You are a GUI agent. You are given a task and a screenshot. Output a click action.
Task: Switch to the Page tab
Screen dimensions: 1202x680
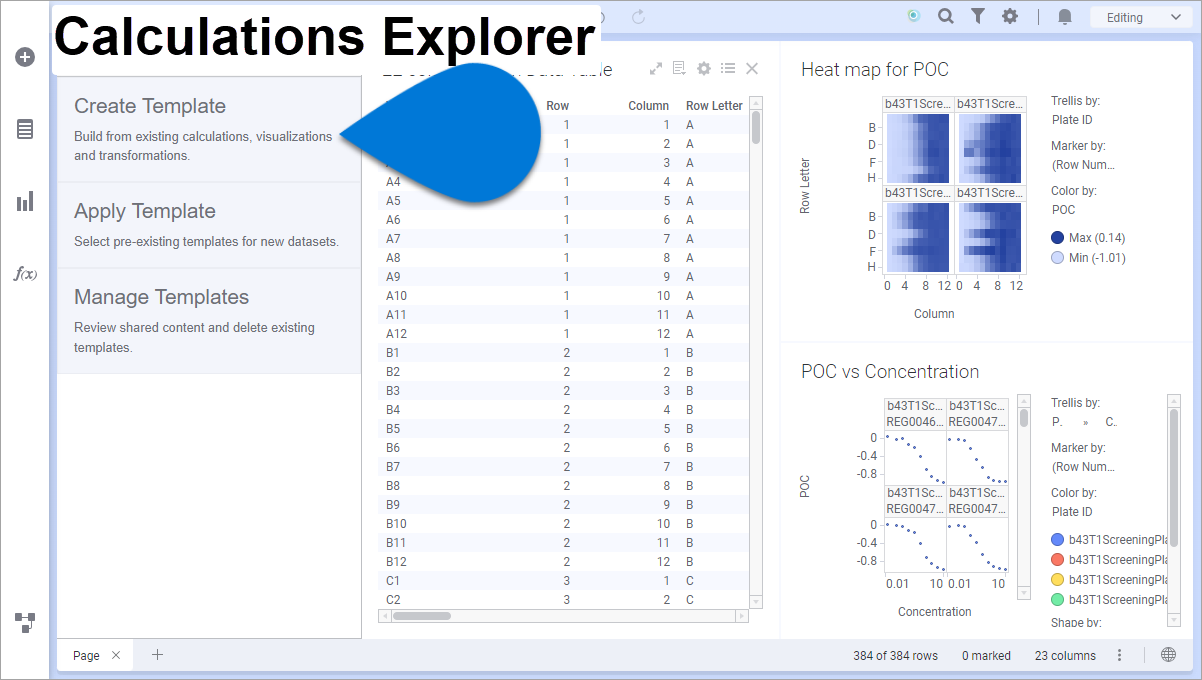click(x=86, y=655)
